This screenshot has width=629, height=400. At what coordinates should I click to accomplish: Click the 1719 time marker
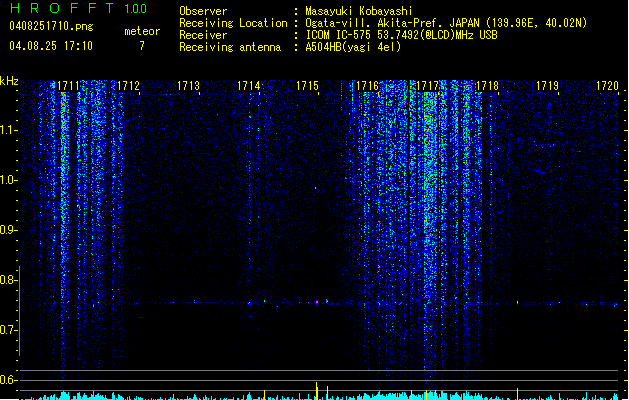[547, 86]
